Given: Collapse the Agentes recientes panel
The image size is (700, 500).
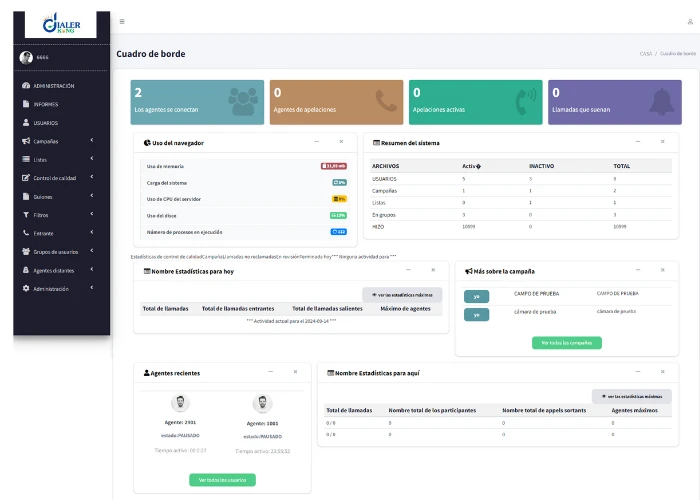Looking at the screenshot, I should (x=271, y=372).
